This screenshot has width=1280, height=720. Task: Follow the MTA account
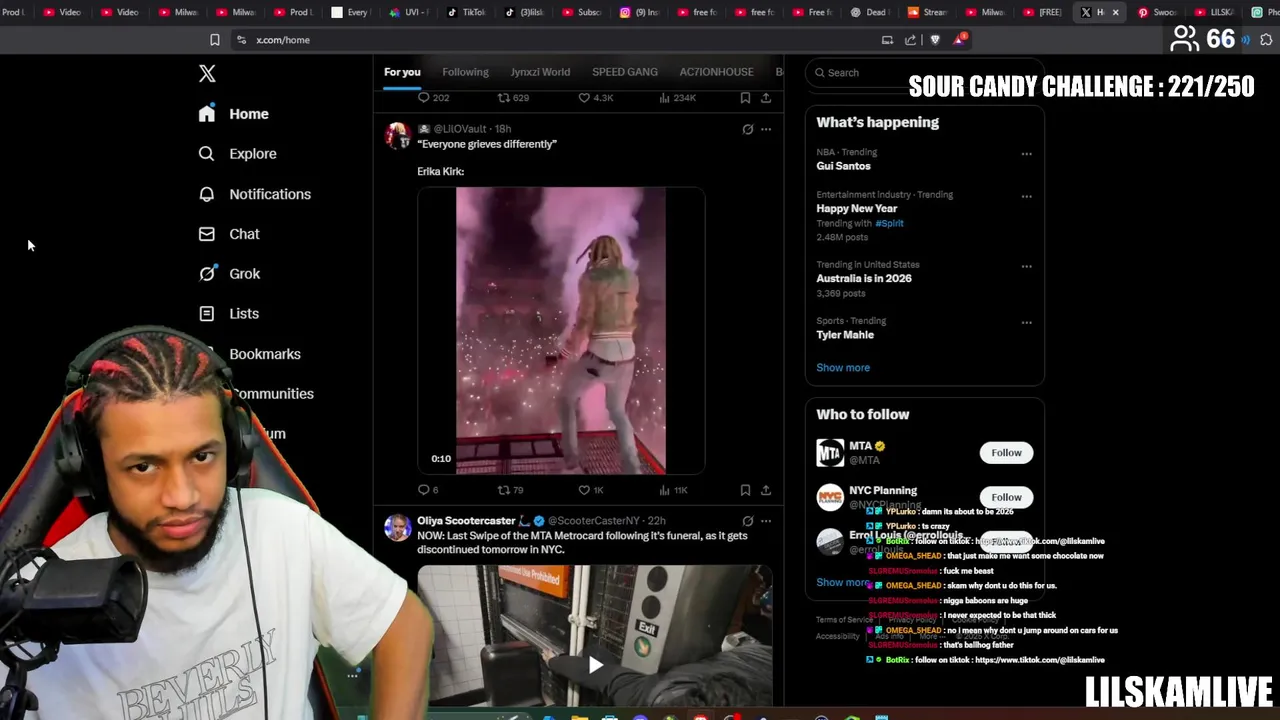point(1007,453)
